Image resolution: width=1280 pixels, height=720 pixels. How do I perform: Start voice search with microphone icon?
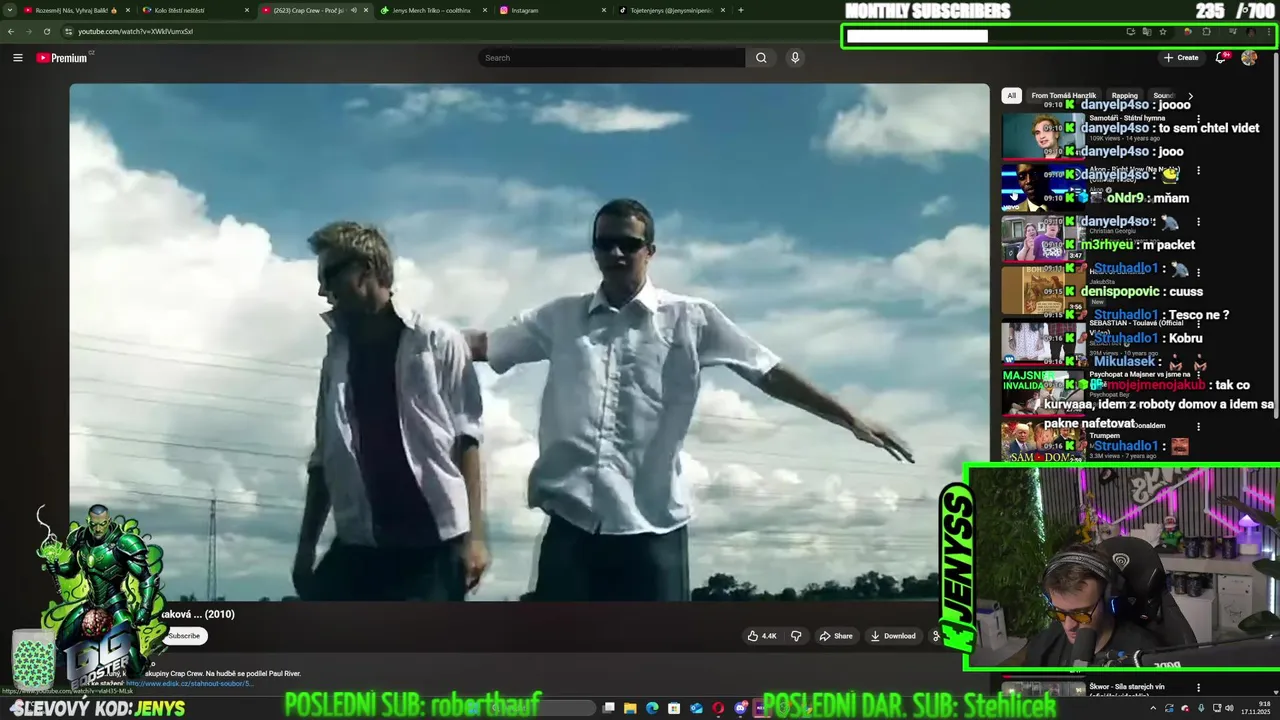tap(795, 58)
